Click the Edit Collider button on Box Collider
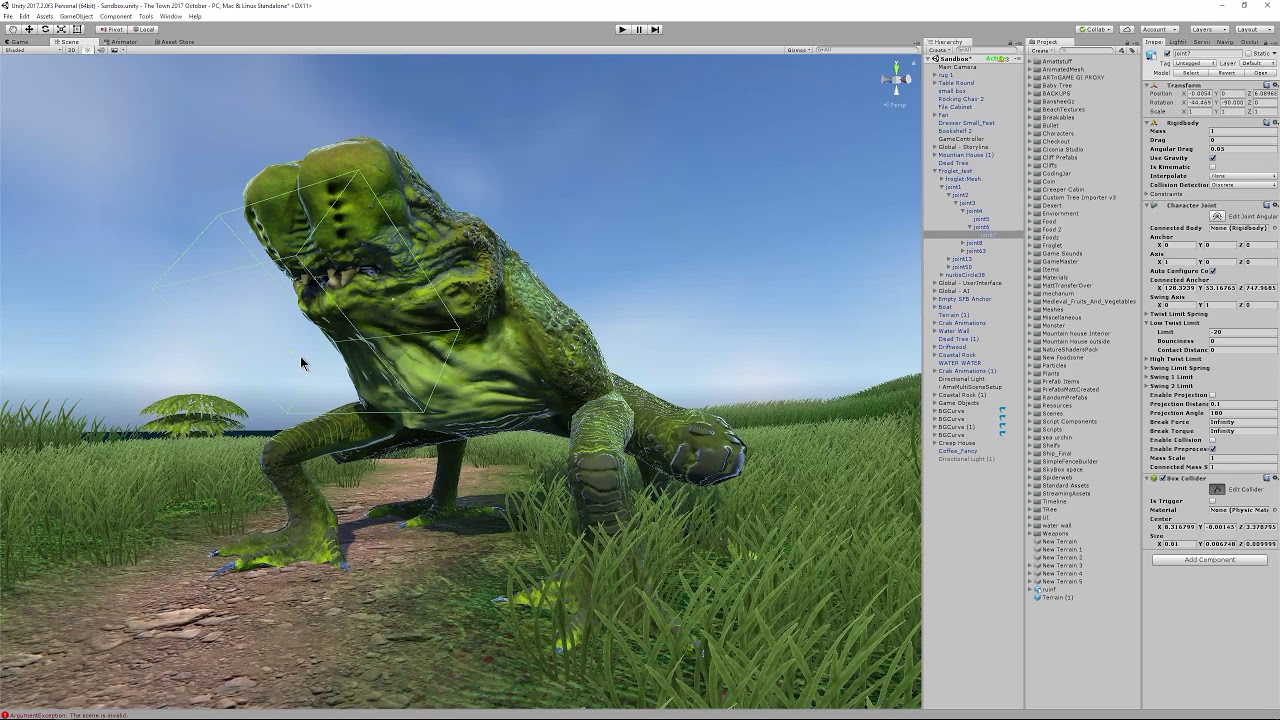1280x720 pixels. tap(1217, 489)
